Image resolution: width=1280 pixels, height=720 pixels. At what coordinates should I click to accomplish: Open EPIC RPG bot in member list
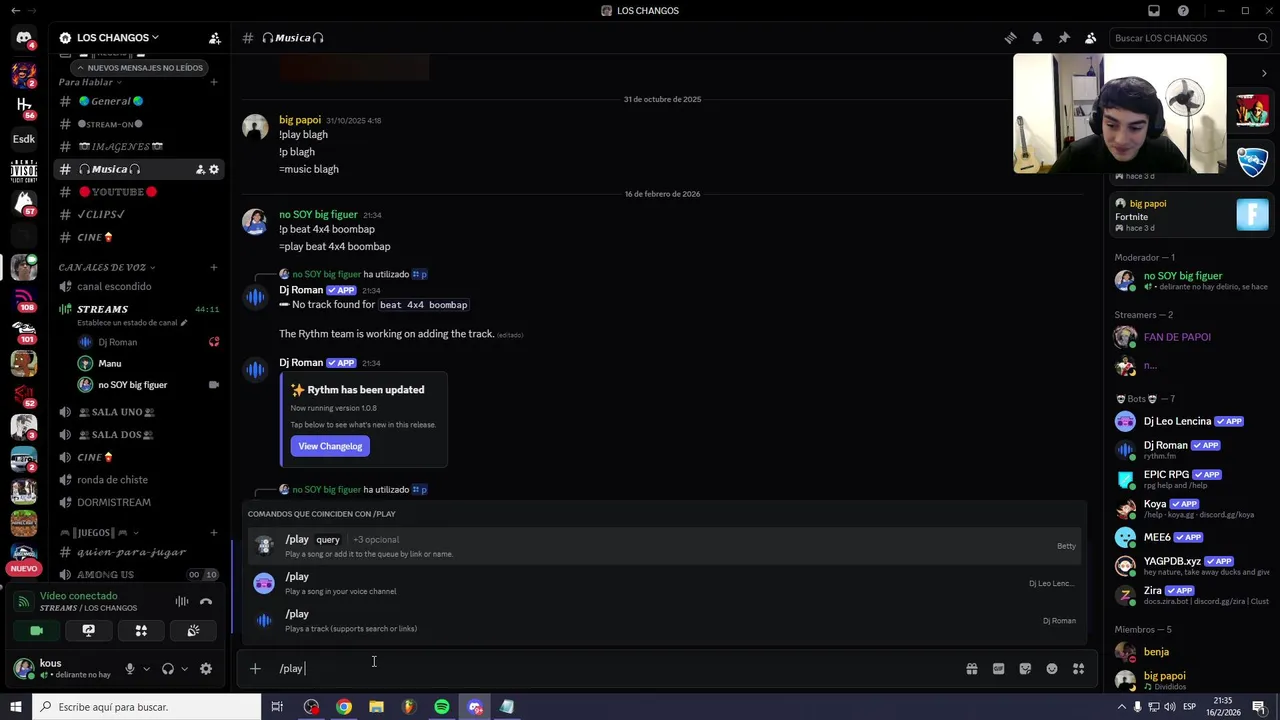1192,479
